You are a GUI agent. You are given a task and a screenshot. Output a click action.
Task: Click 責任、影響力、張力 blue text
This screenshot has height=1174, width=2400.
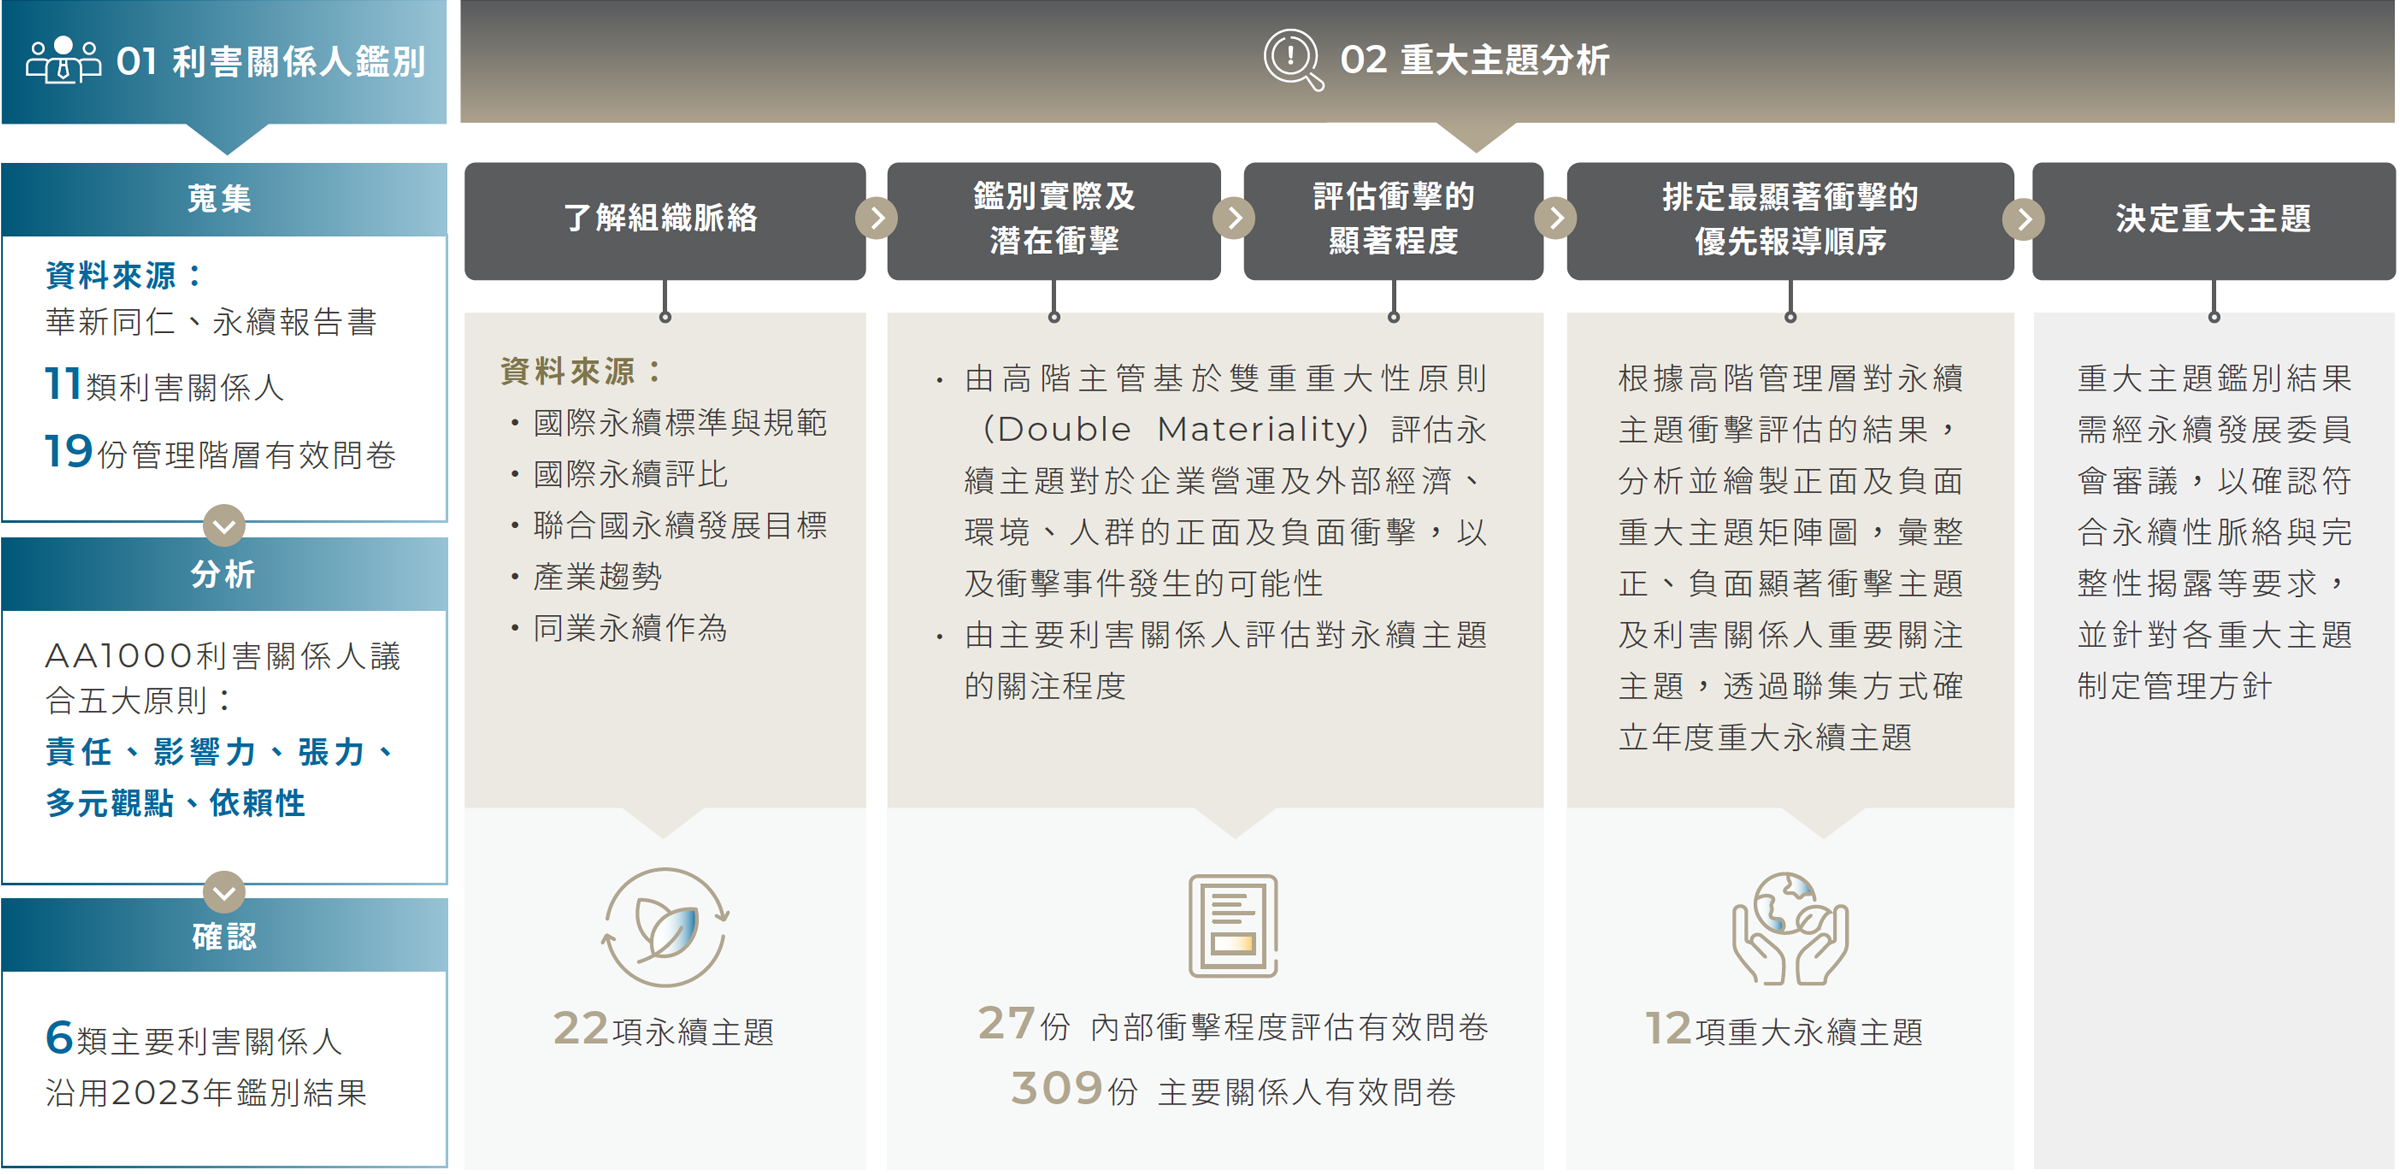[x=220, y=752]
